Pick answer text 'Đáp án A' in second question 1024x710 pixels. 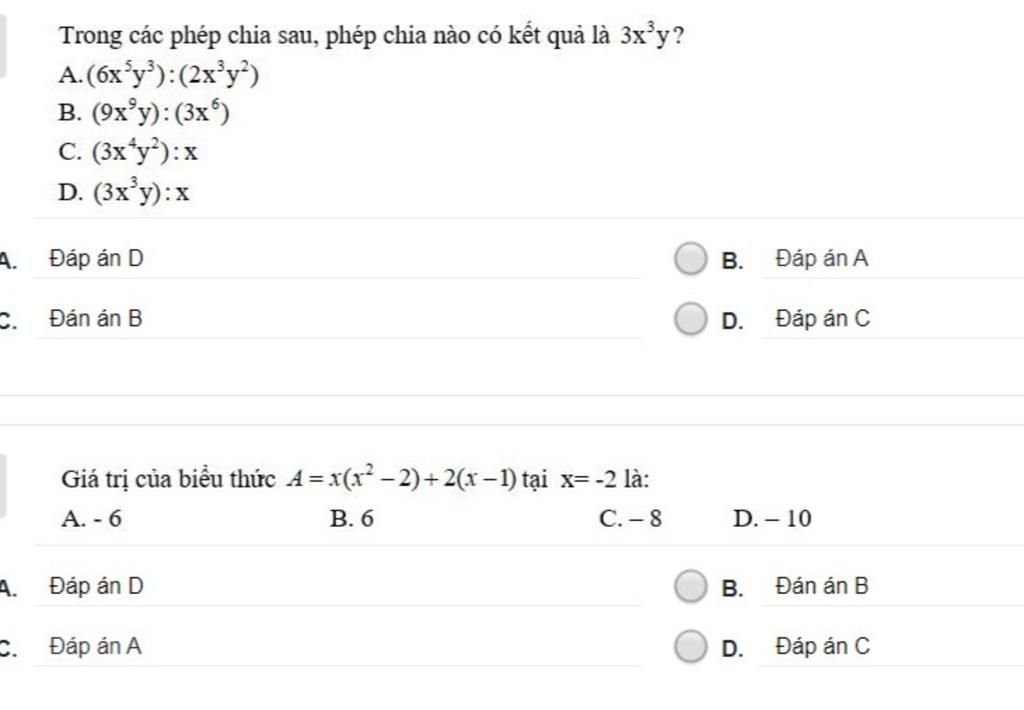tap(96, 647)
